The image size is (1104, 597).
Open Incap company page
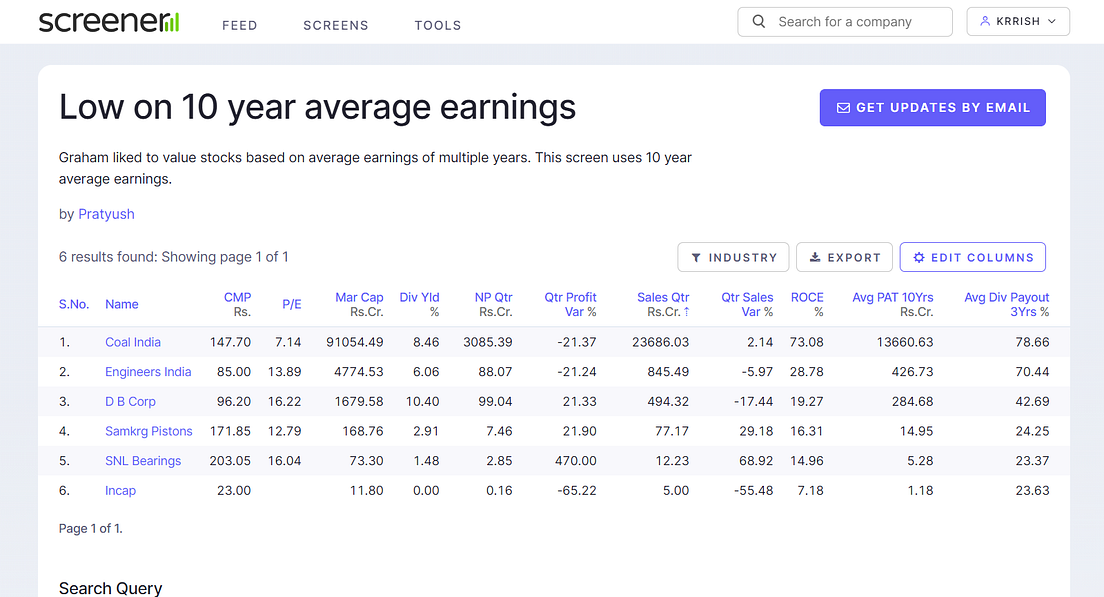[120, 490]
